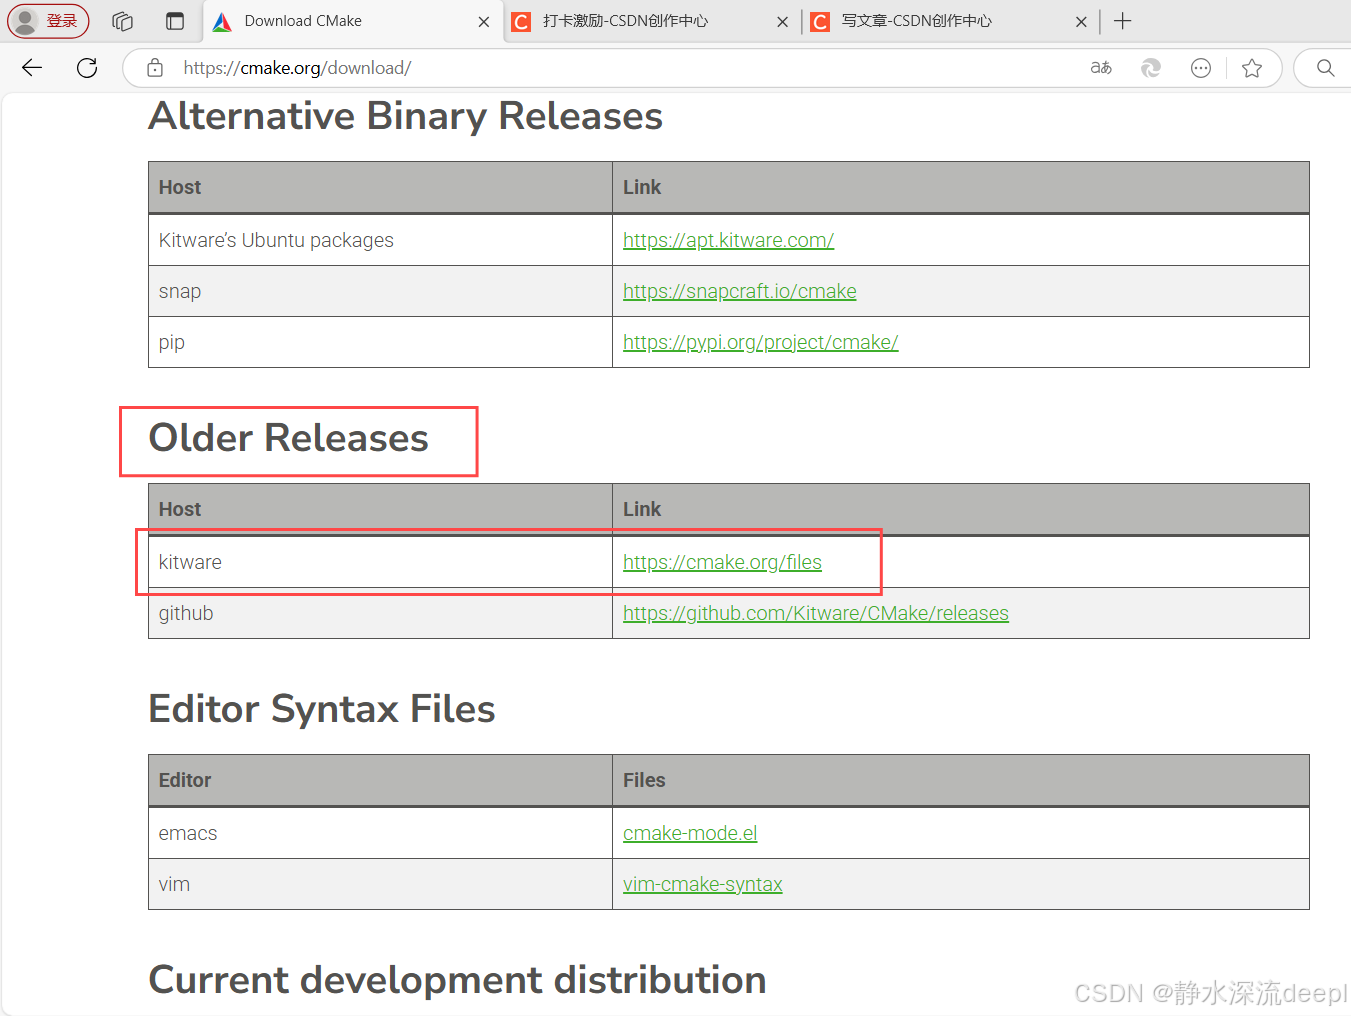Click the browser back arrow
The image size is (1351, 1016).
(x=32, y=68)
